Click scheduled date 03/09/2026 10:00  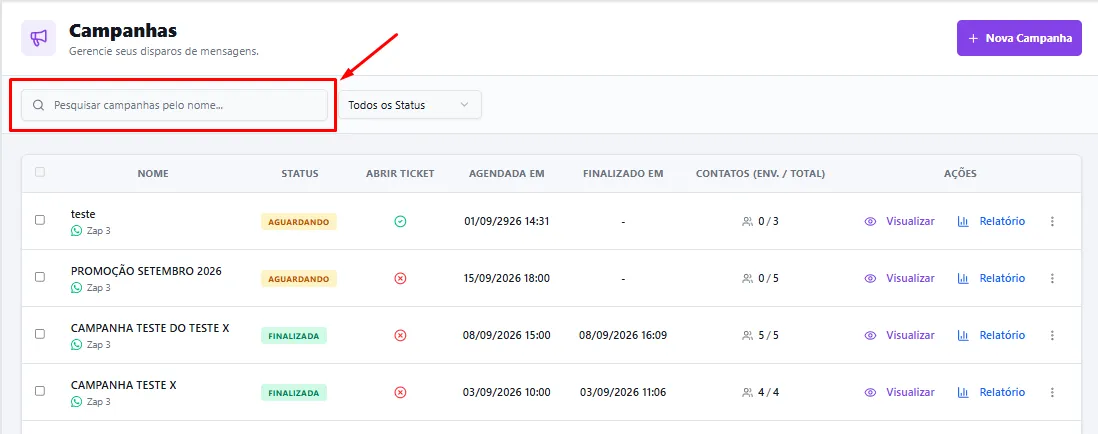[x=507, y=393]
